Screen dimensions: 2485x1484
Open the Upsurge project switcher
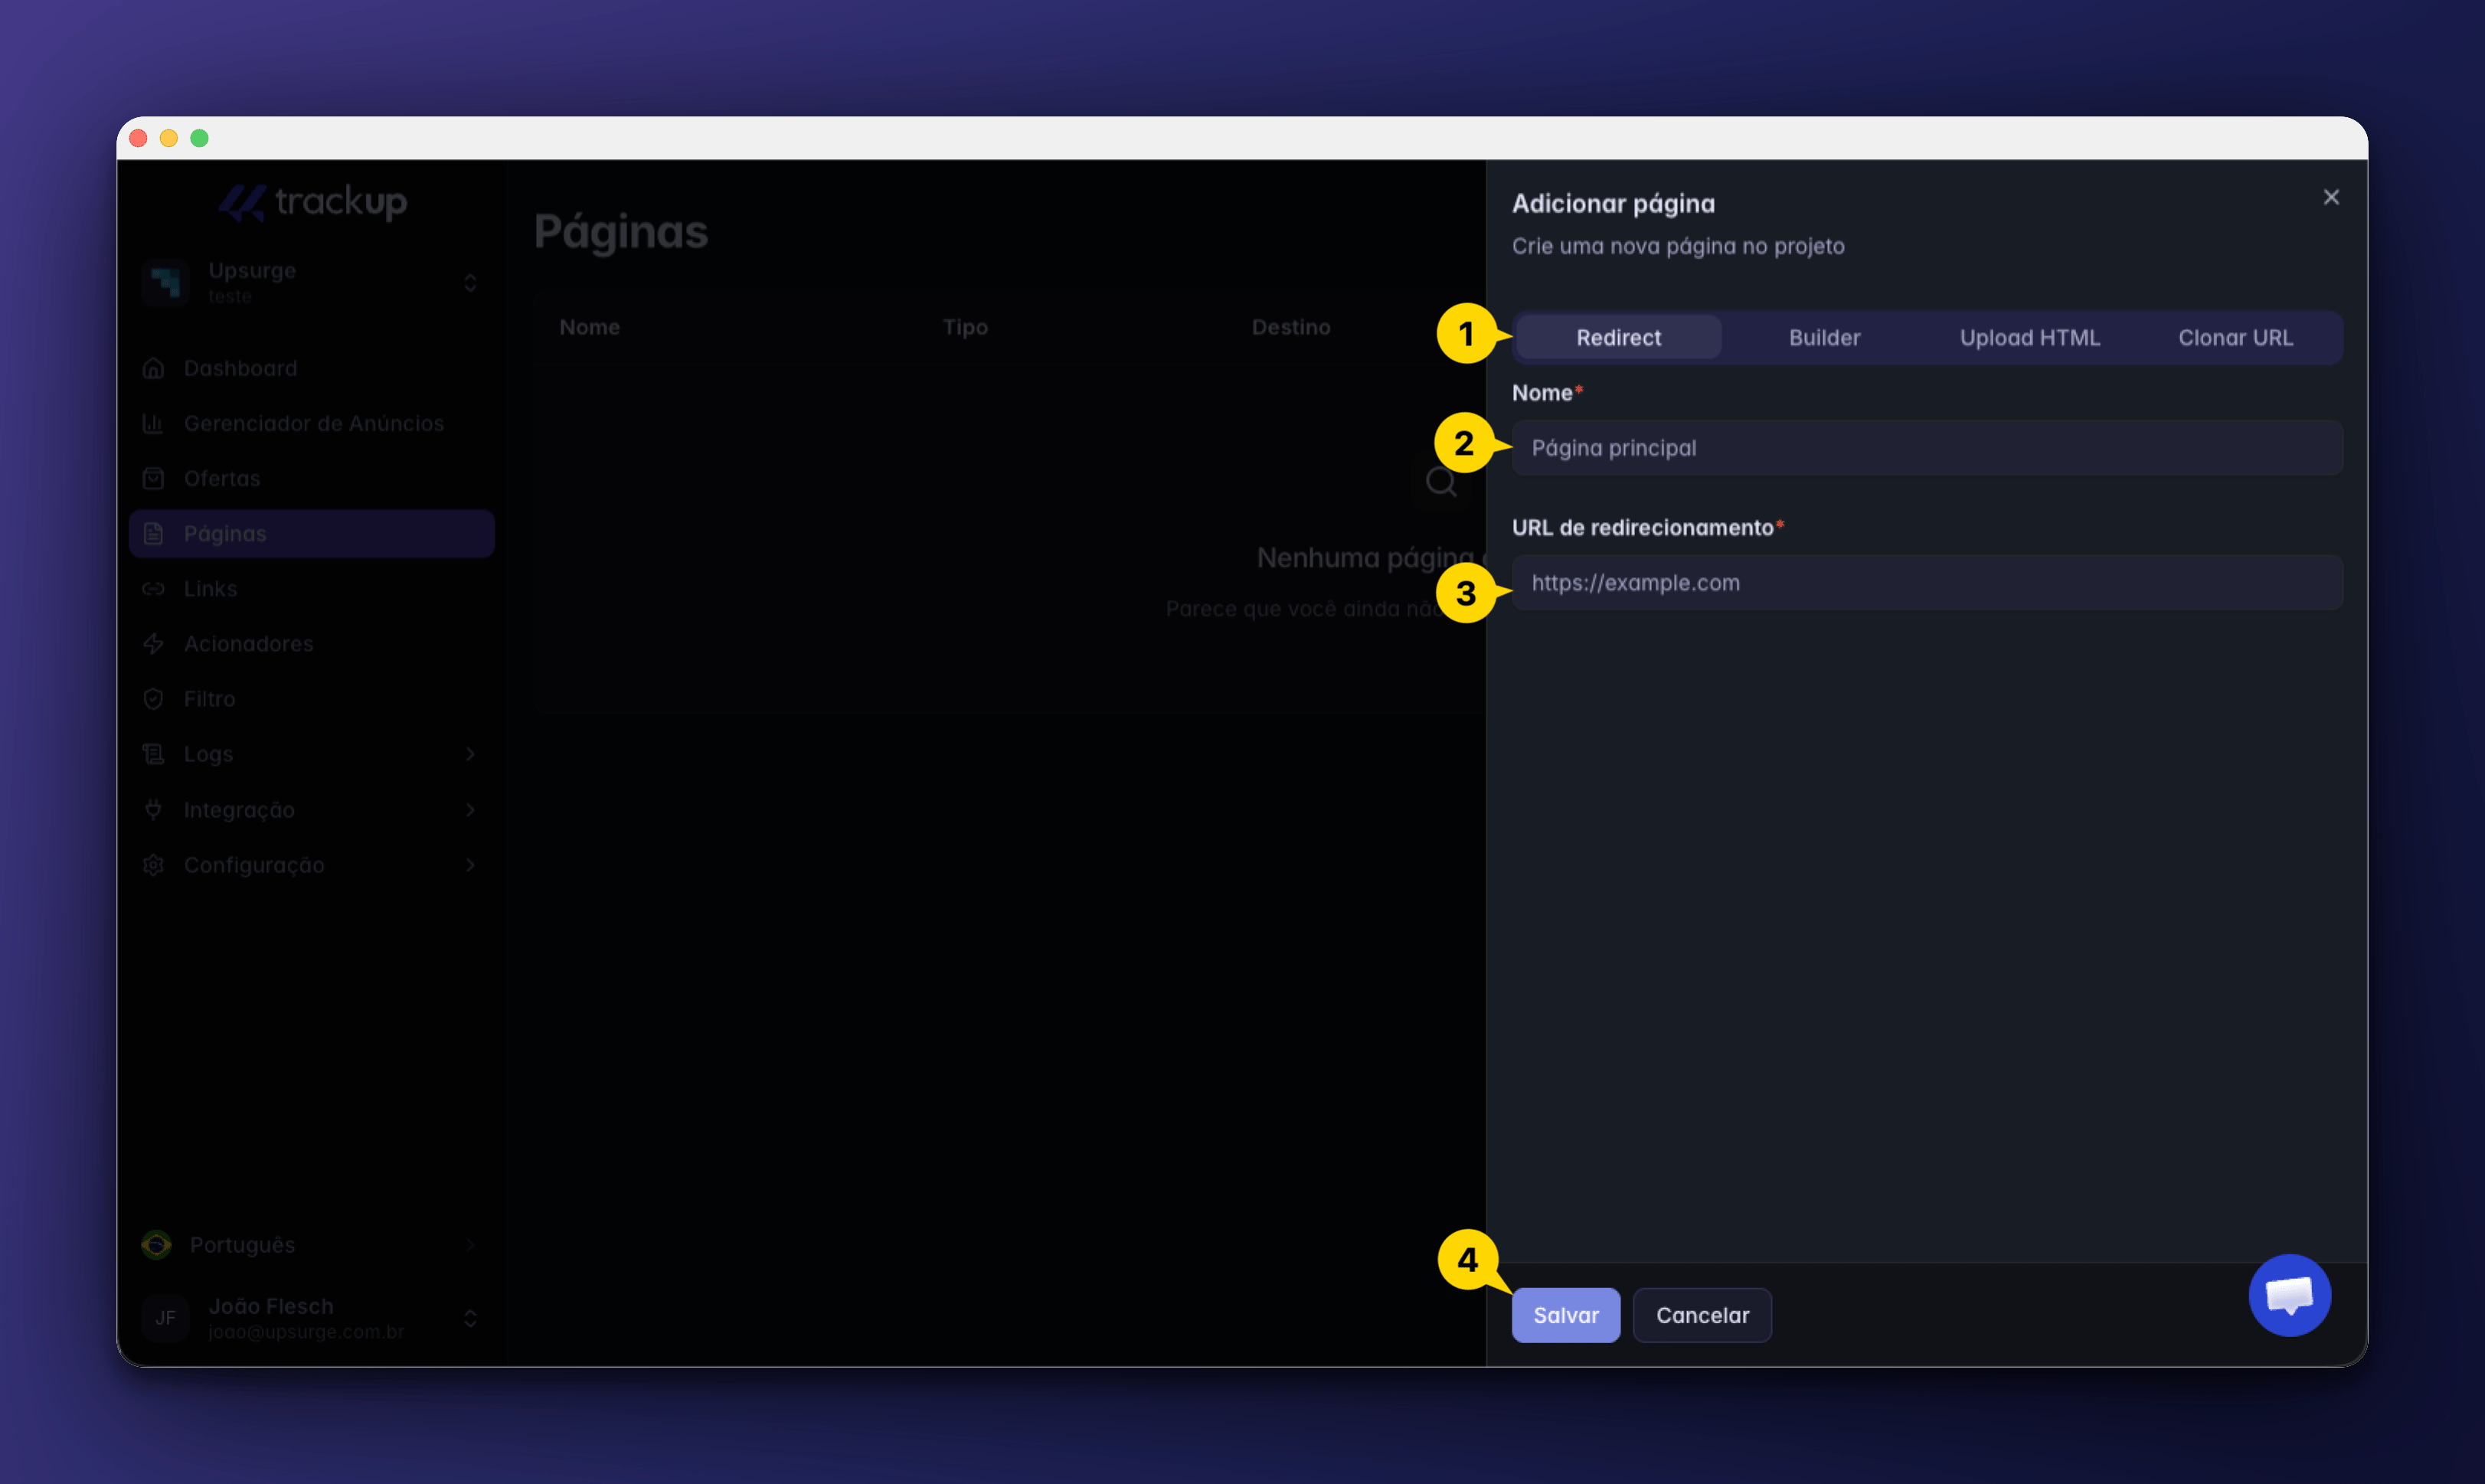312,282
